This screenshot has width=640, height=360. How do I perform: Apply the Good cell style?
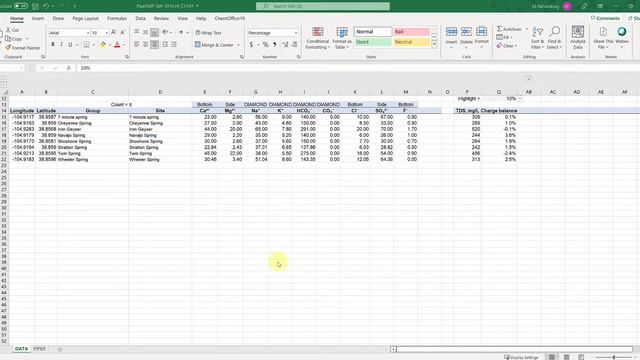373,42
